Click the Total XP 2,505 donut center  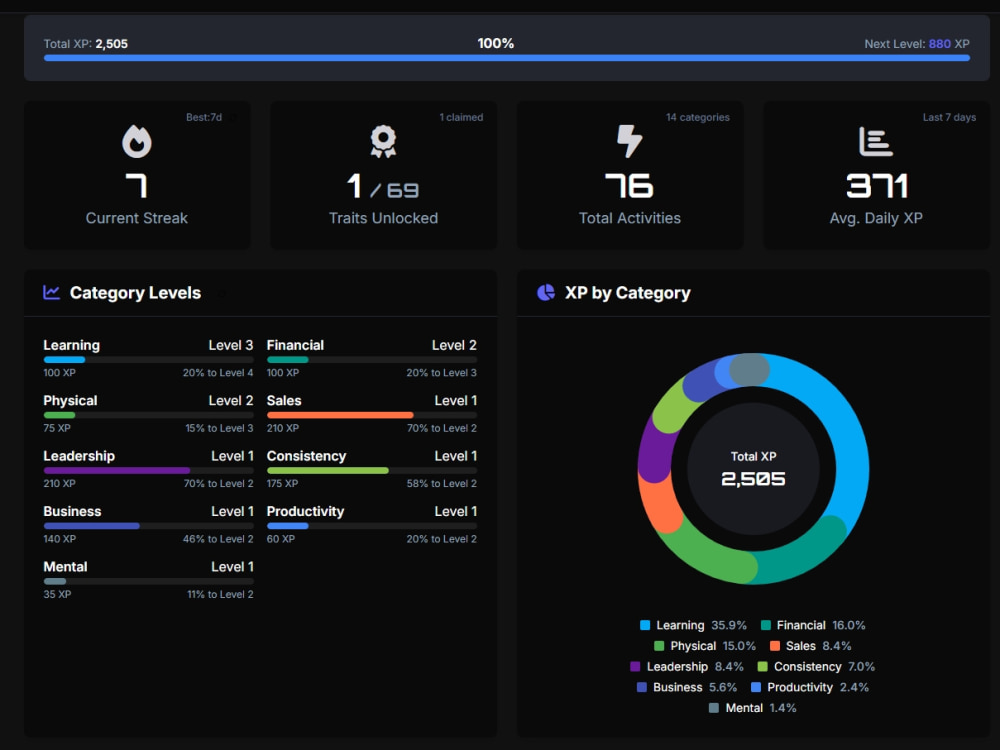point(753,469)
